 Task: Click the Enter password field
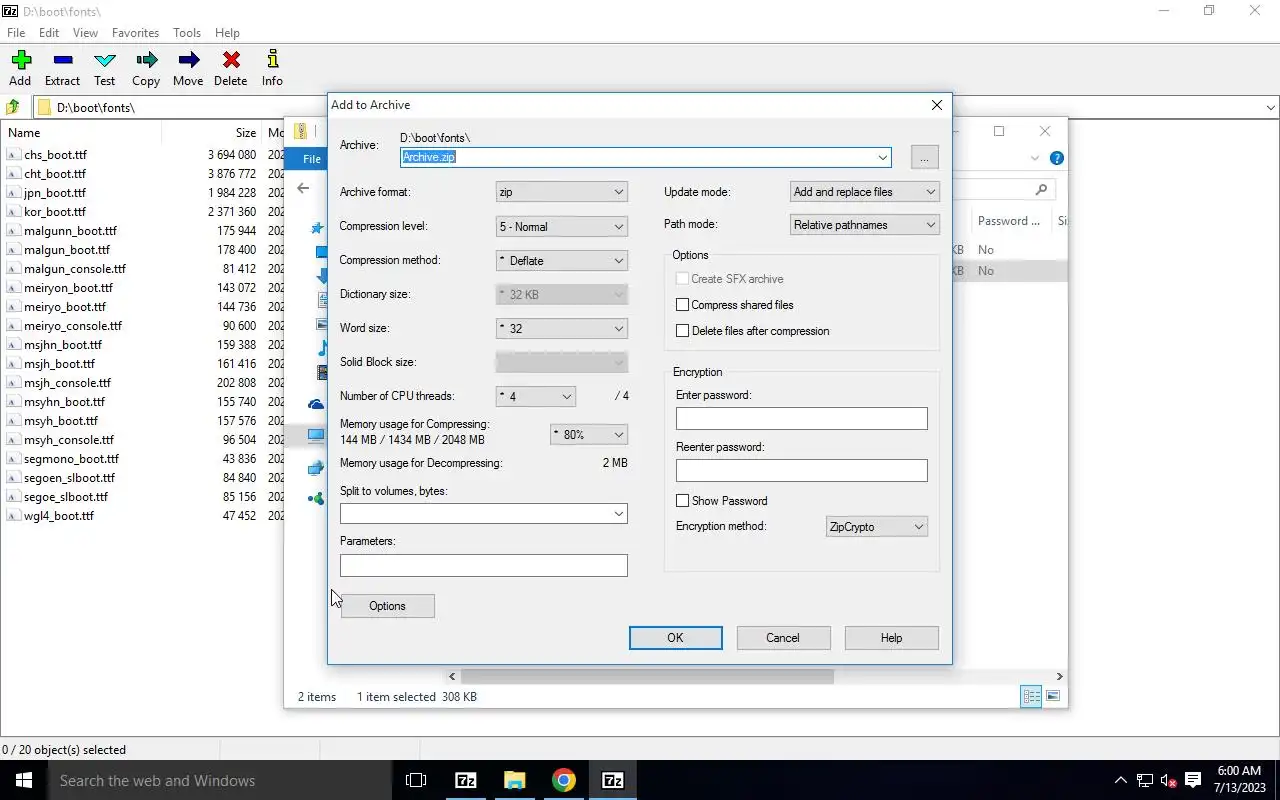coord(802,419)
